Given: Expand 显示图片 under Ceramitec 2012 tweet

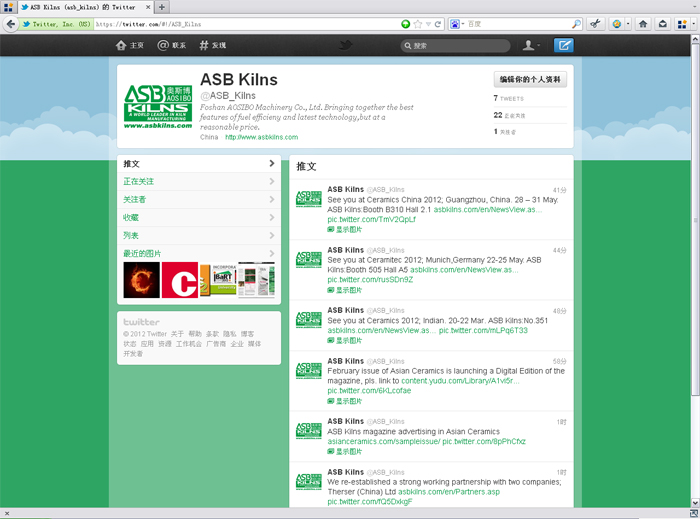Looking at the screenshot, I should click(345, 290).
